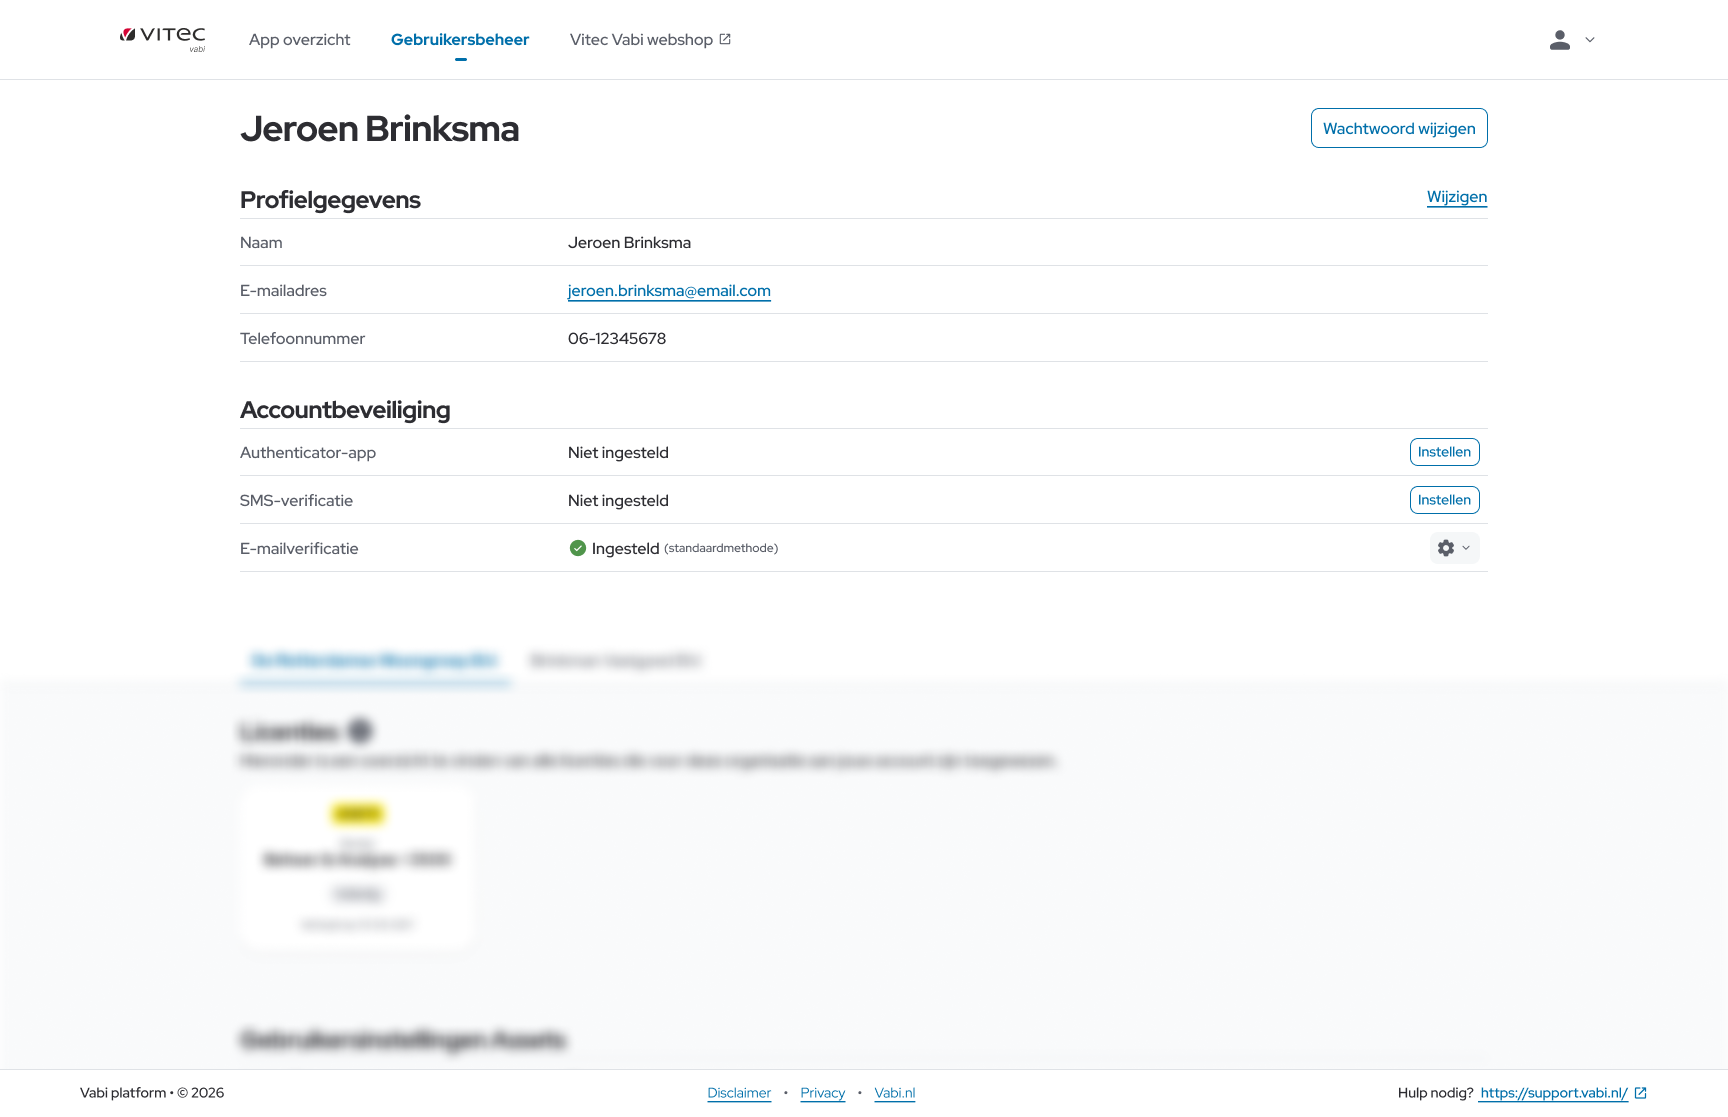Expand the chevron beside the gear icon
This screenshot has height=1117, width=1728.
point(1466,548)
